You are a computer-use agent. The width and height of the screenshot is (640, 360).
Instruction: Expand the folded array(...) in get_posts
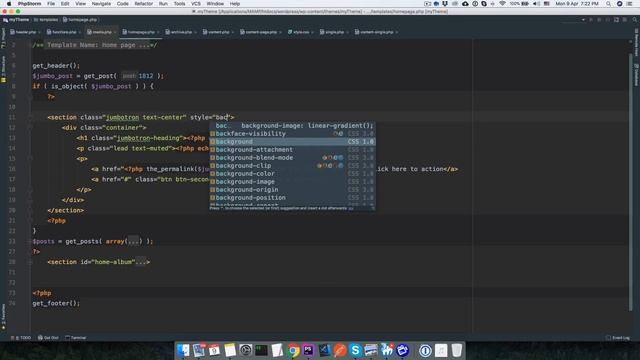point(133,241)
